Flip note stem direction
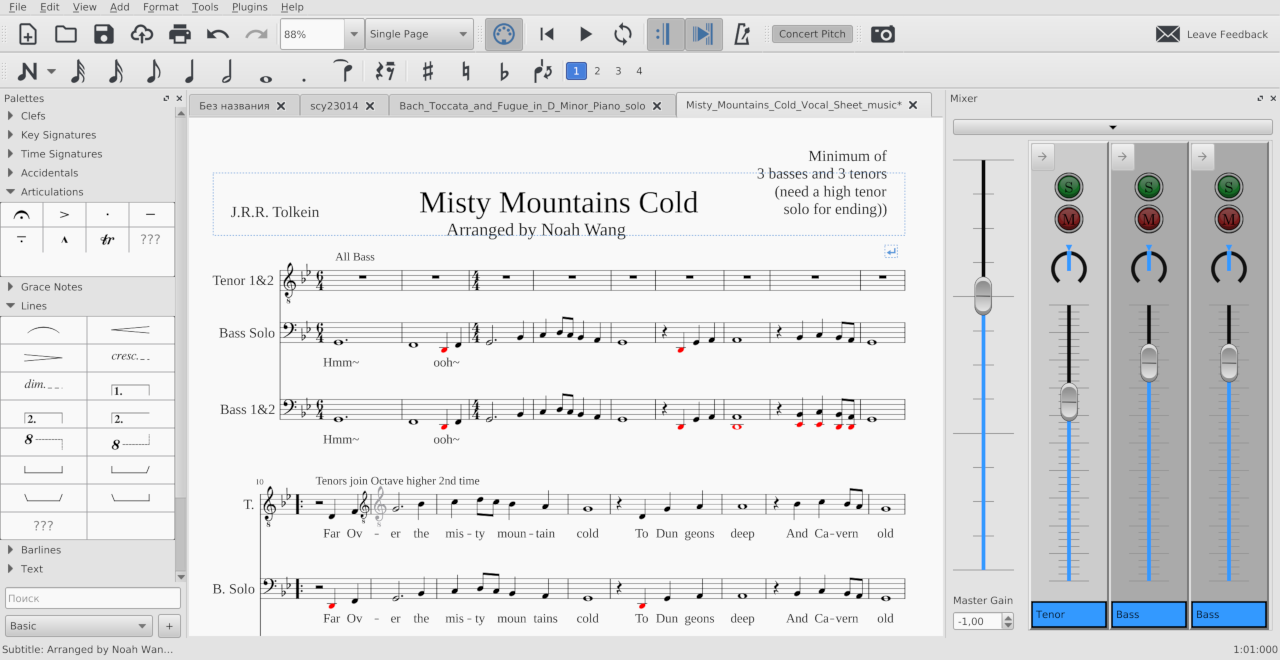Image resolution: width=1280 pixels, height=660 pixels. point(543,71)
